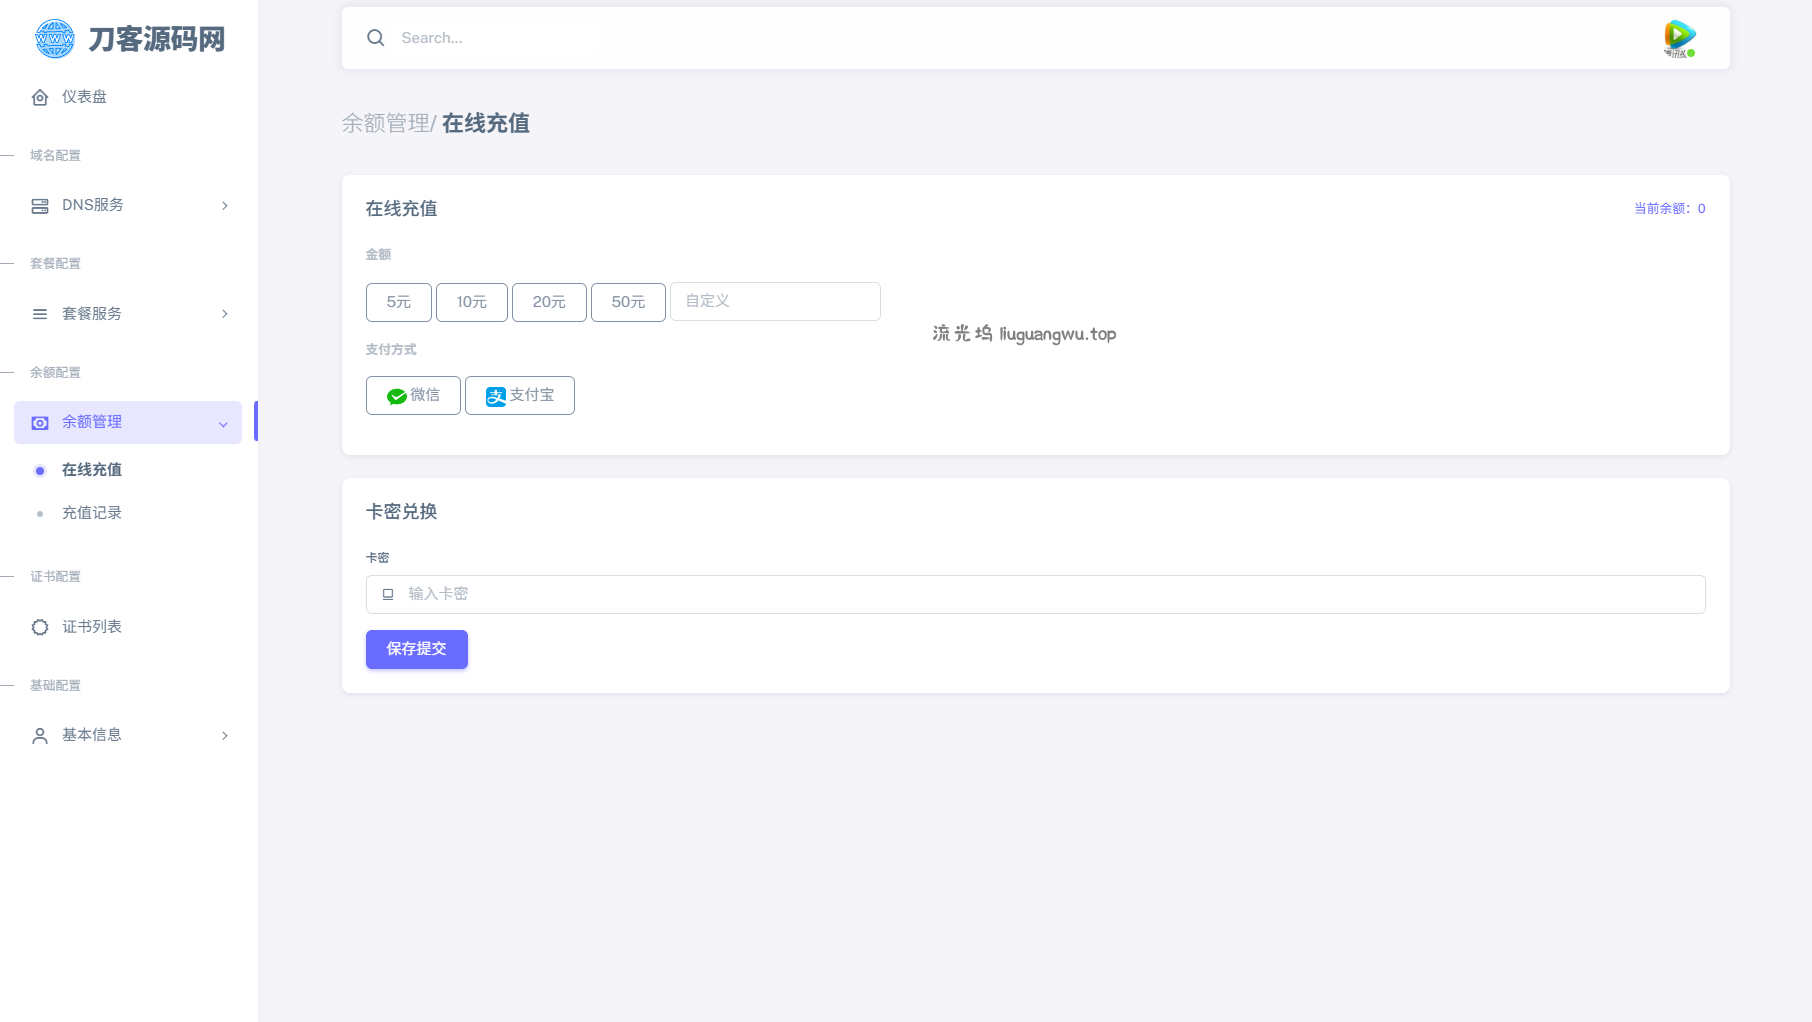Choose 微信 as payment method
The width and height of the screenshot is (1812, 1022).
click(x=413, y=396)
